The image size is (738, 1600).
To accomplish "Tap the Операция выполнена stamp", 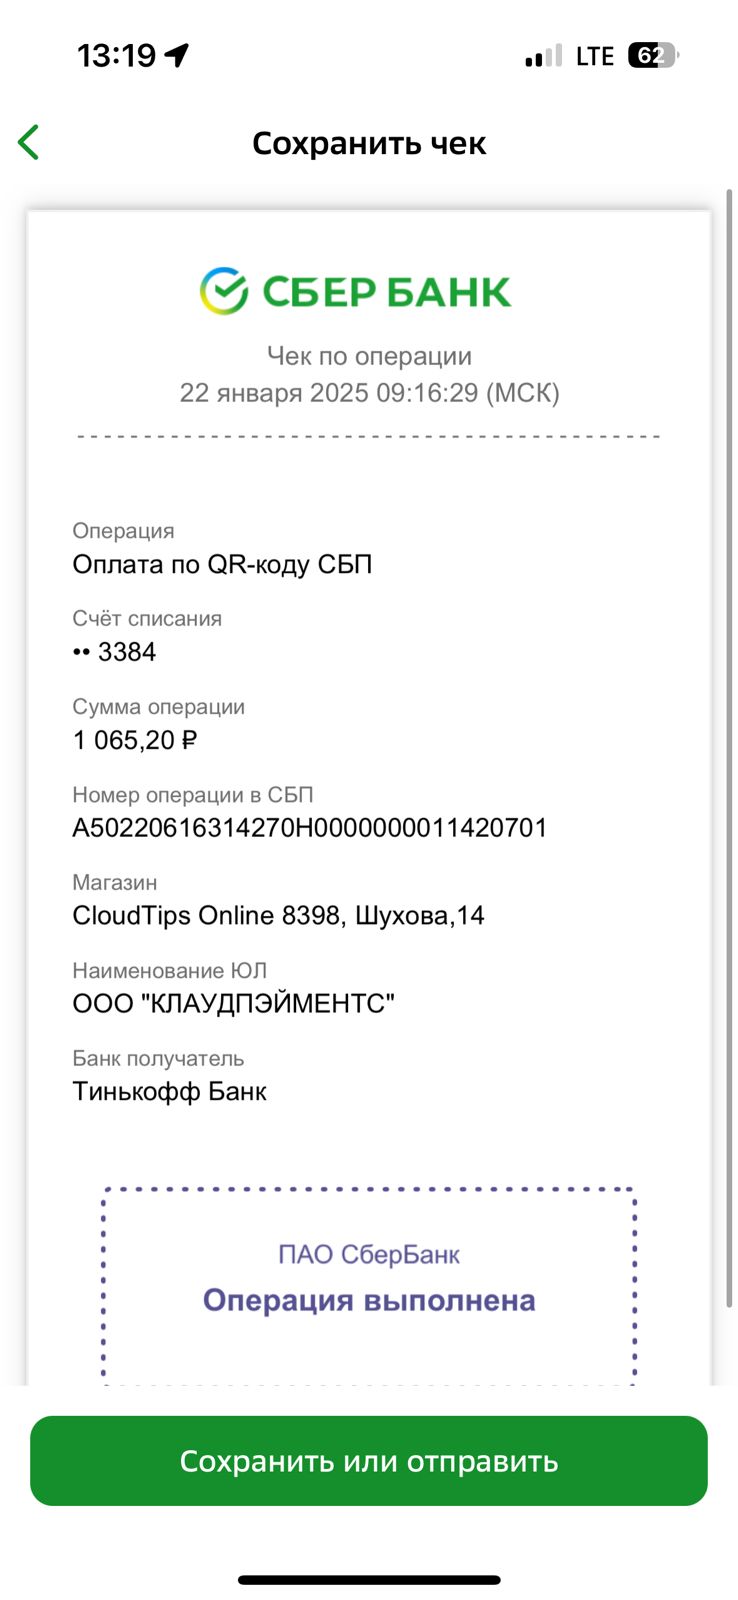I will (369, 1286).
